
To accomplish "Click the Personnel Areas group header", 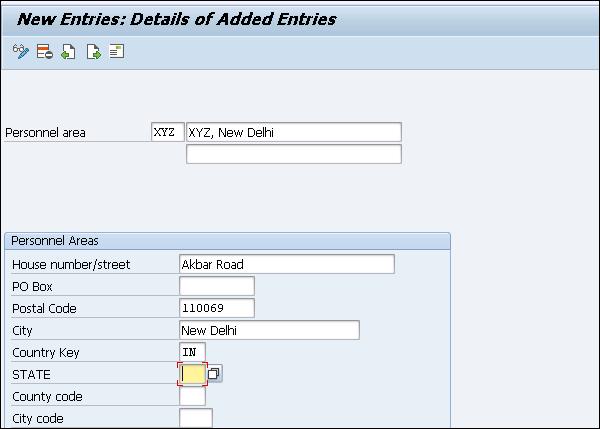I will (x=55, y=241).
